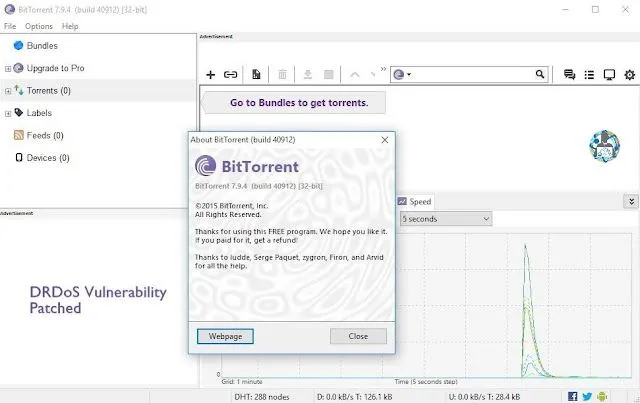Click the Close button in About dialog

pyautogui.click(x=358, y=336)
